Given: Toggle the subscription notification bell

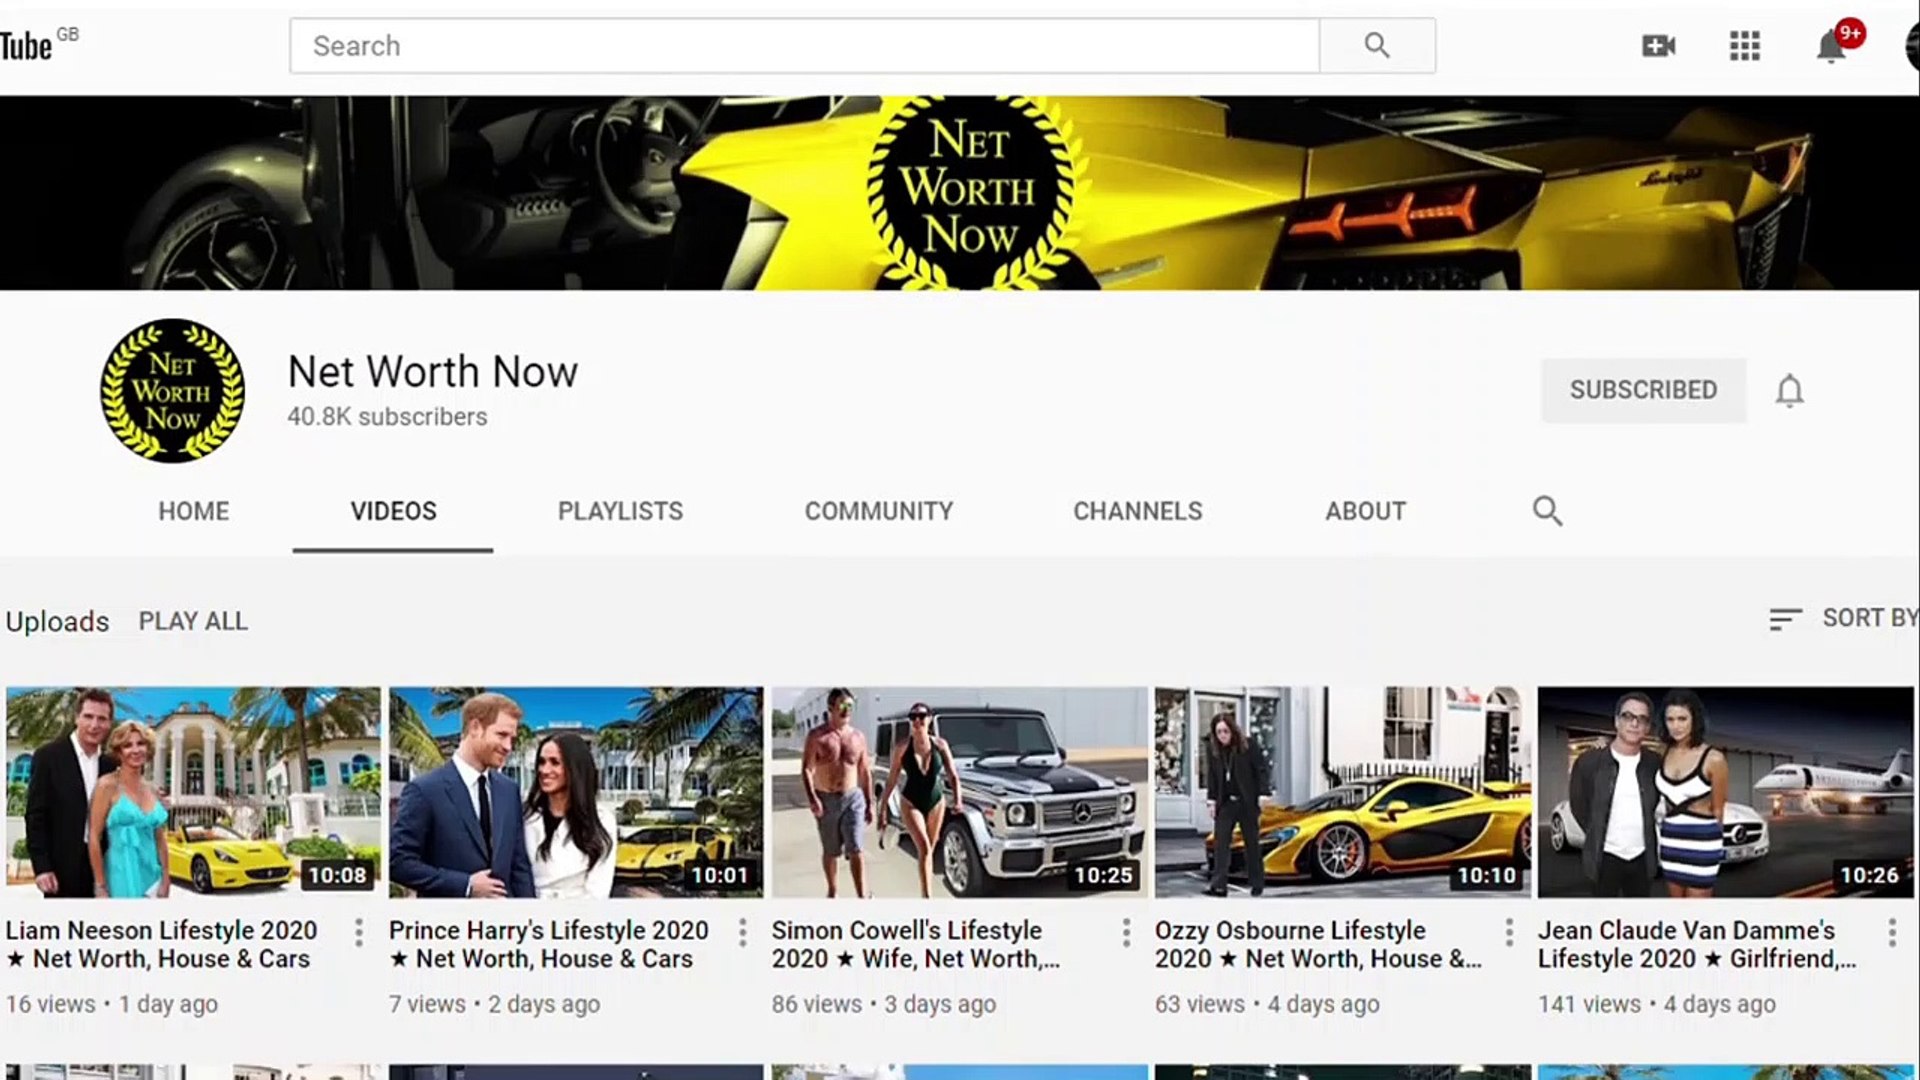Looking at the screenshot, I should pyautogui.click(x=1790, y=390).
